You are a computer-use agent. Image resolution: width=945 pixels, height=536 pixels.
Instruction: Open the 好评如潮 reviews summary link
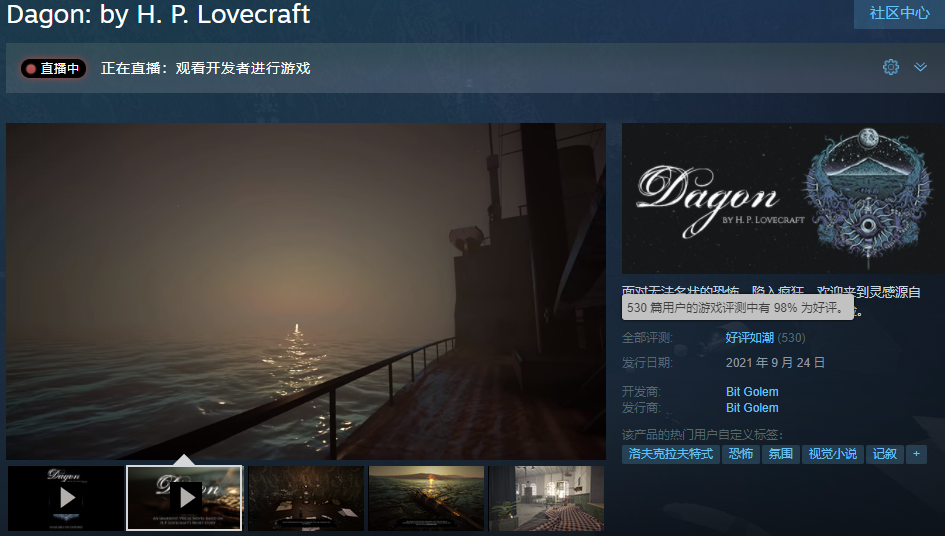point(749,338)
